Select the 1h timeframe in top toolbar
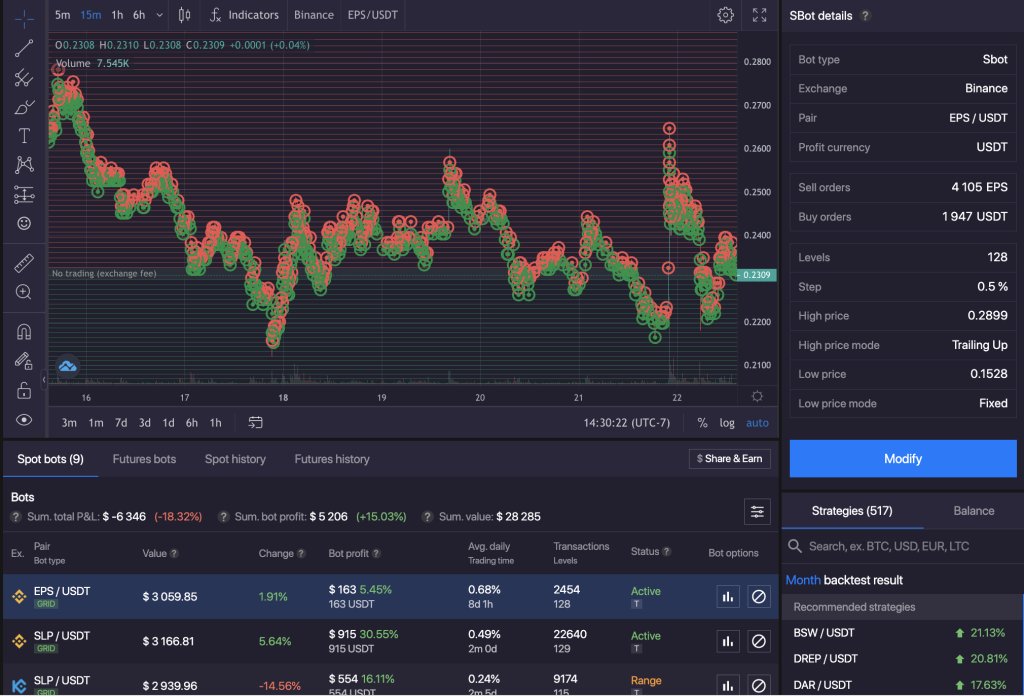Screen dimensions: 1024x697 click(117, 15)
